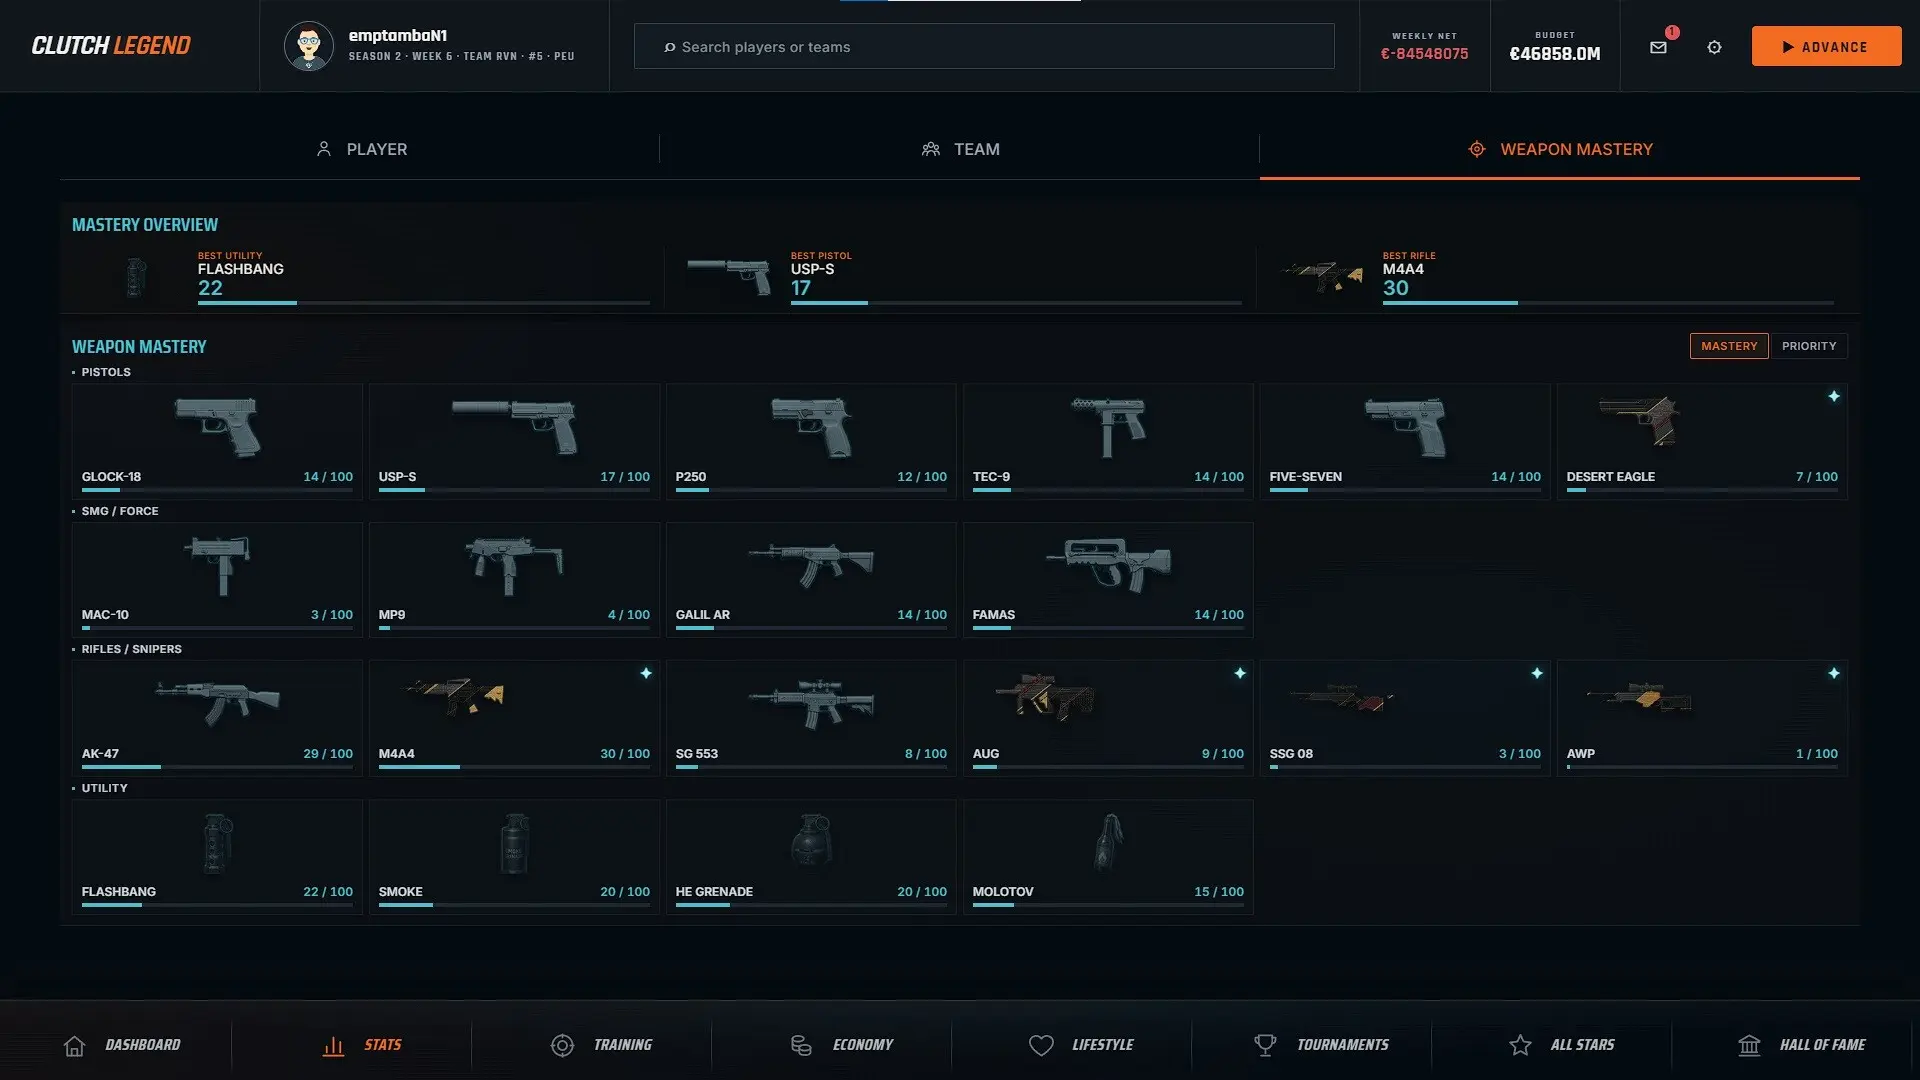This screenshot has height=1080, width=1920.
Task: Open the Economy section
Action: (x=841, y=1045)
